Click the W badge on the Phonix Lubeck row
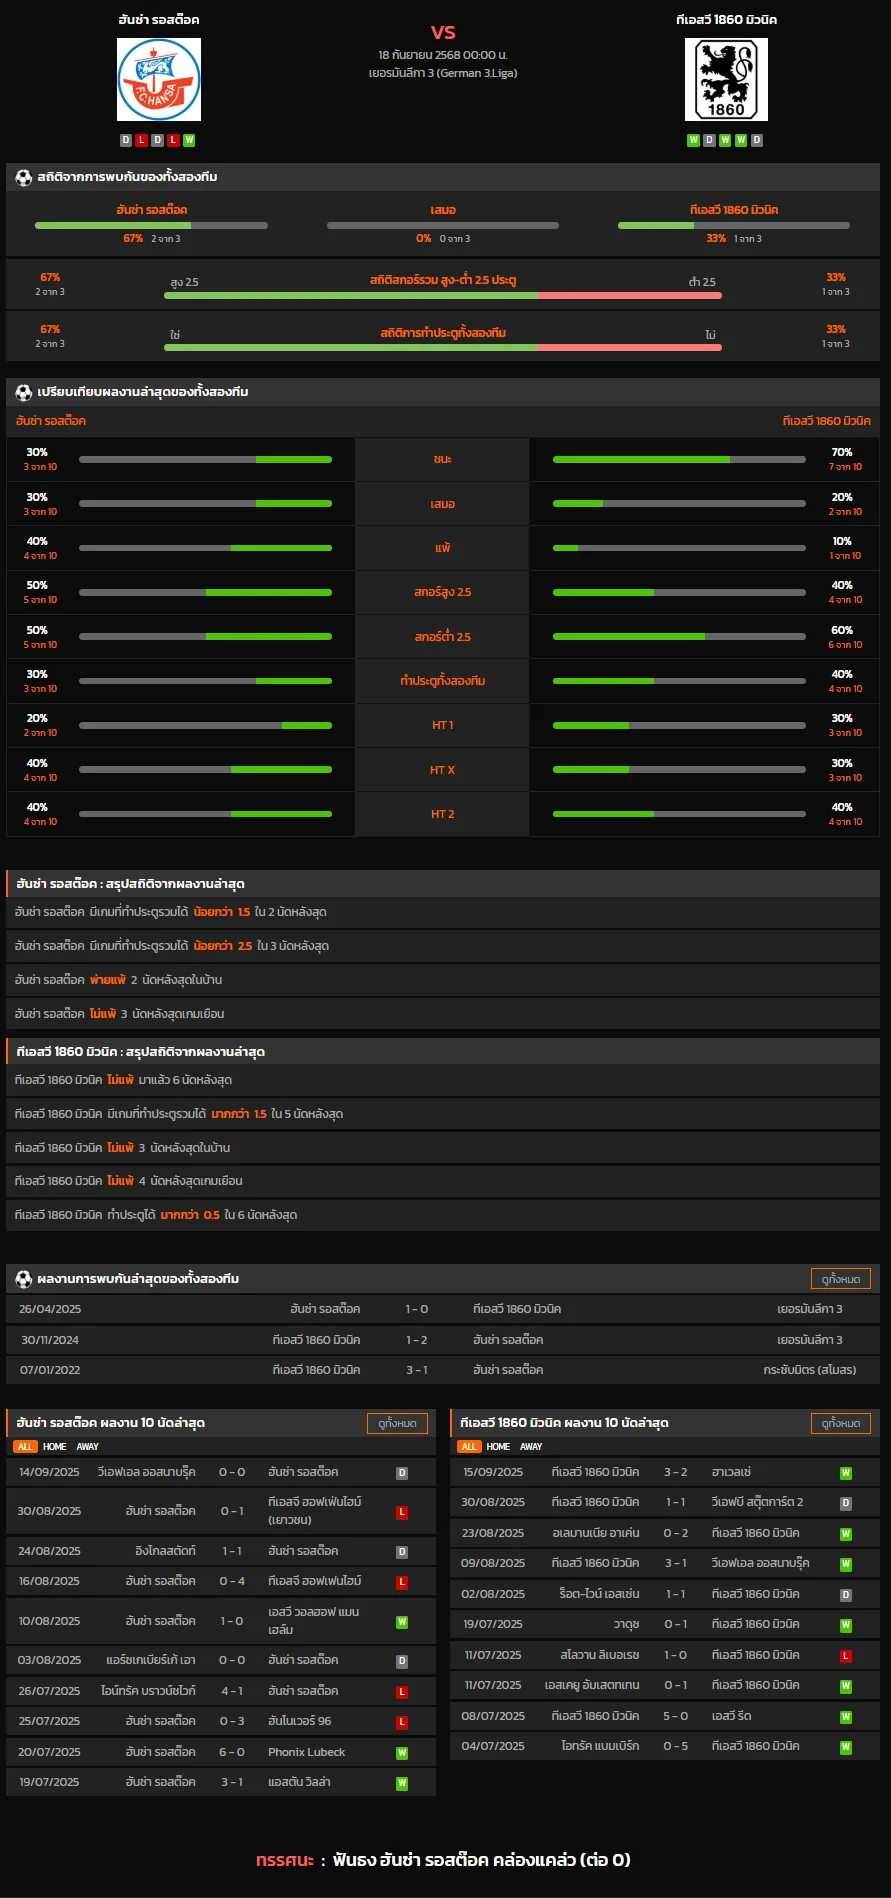This screenshot has height=1898, width=891. (x=402, y=1753)
